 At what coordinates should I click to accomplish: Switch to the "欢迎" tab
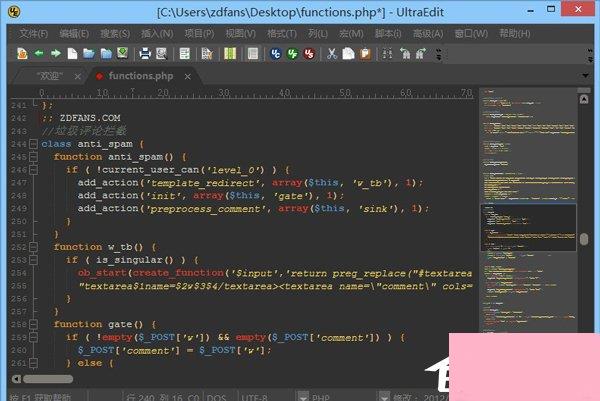(50, 76)
